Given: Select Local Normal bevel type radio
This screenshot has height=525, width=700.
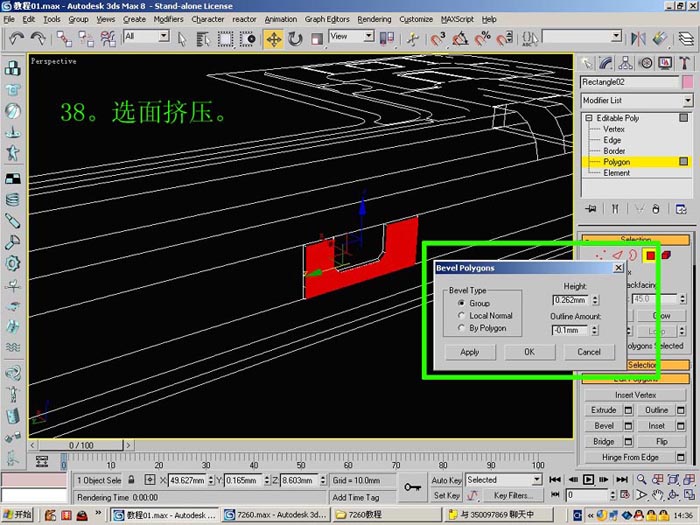Looking at the screenshot, I should [462, 316].
